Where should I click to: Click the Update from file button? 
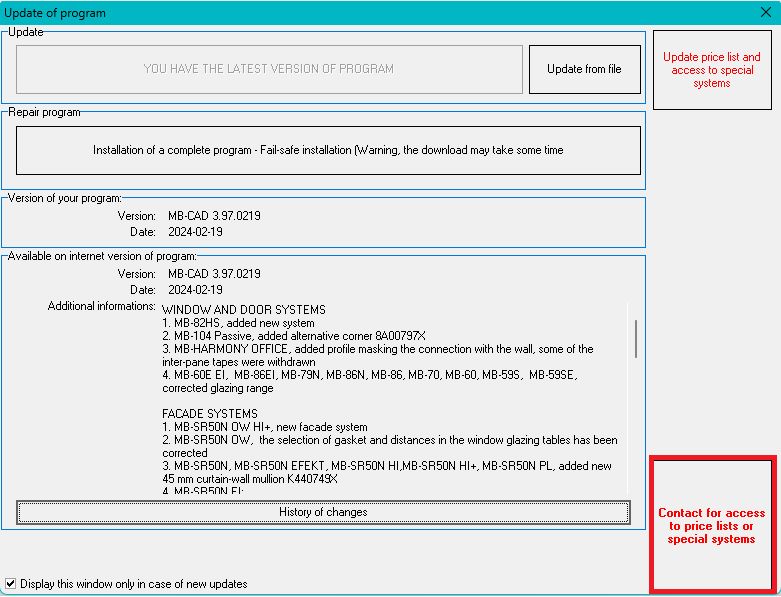[x=584, y=69]
